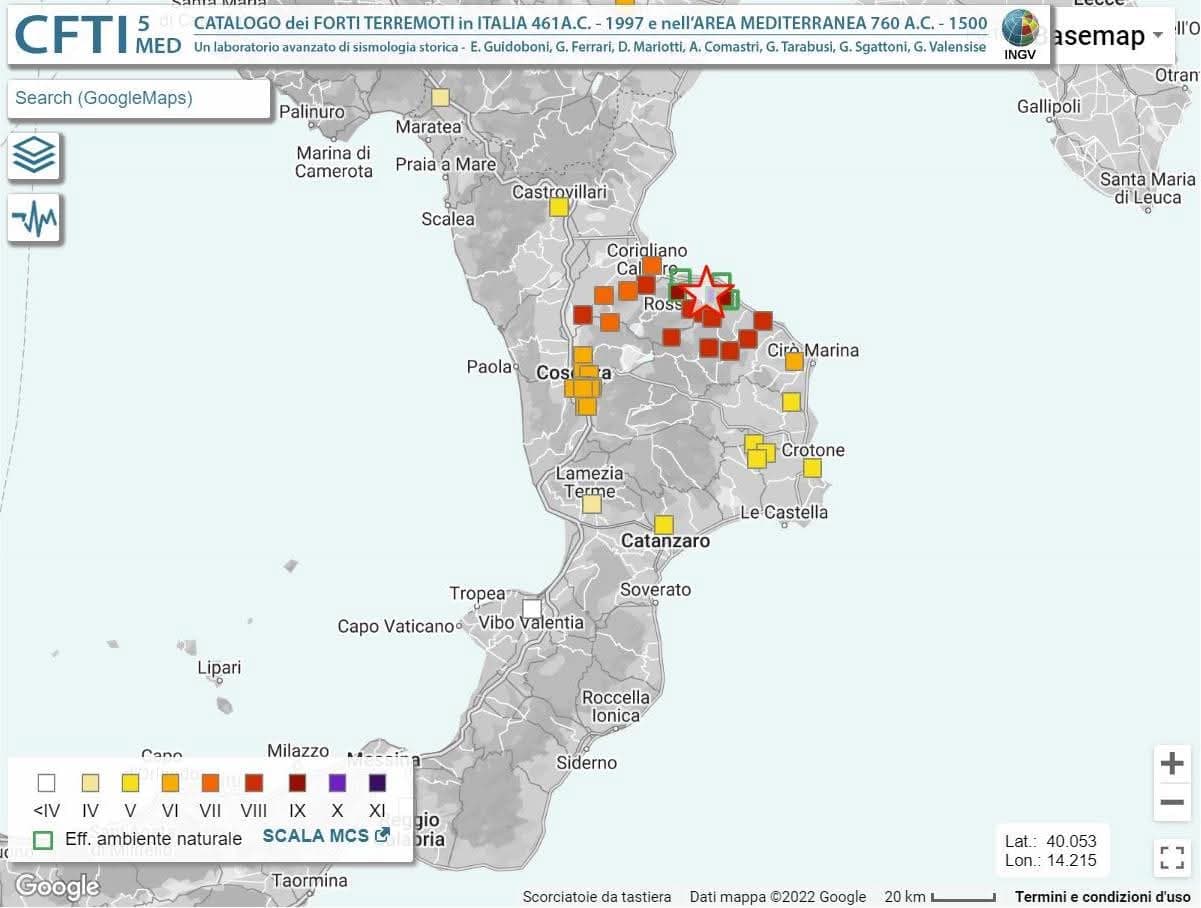Open the SCALA MCS link
This screenshot has width=1201, height=908.
click(x=326, y=835)
